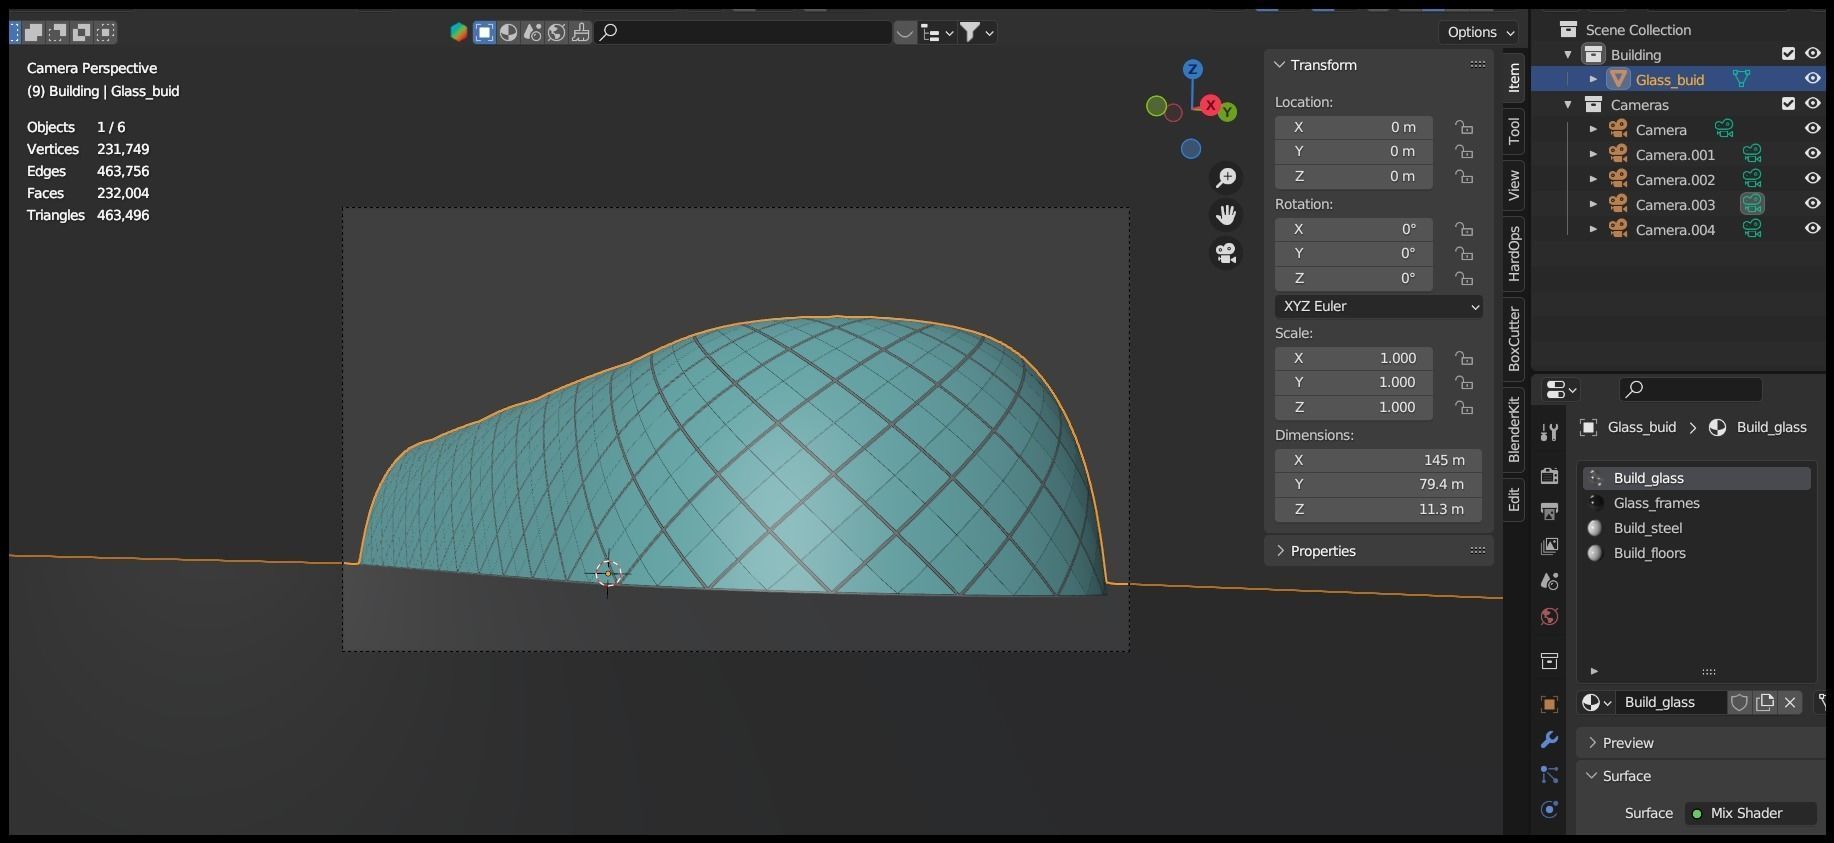Choose the extend selection mode icon
The image size is (1834, 843).
tap(33, 32)
